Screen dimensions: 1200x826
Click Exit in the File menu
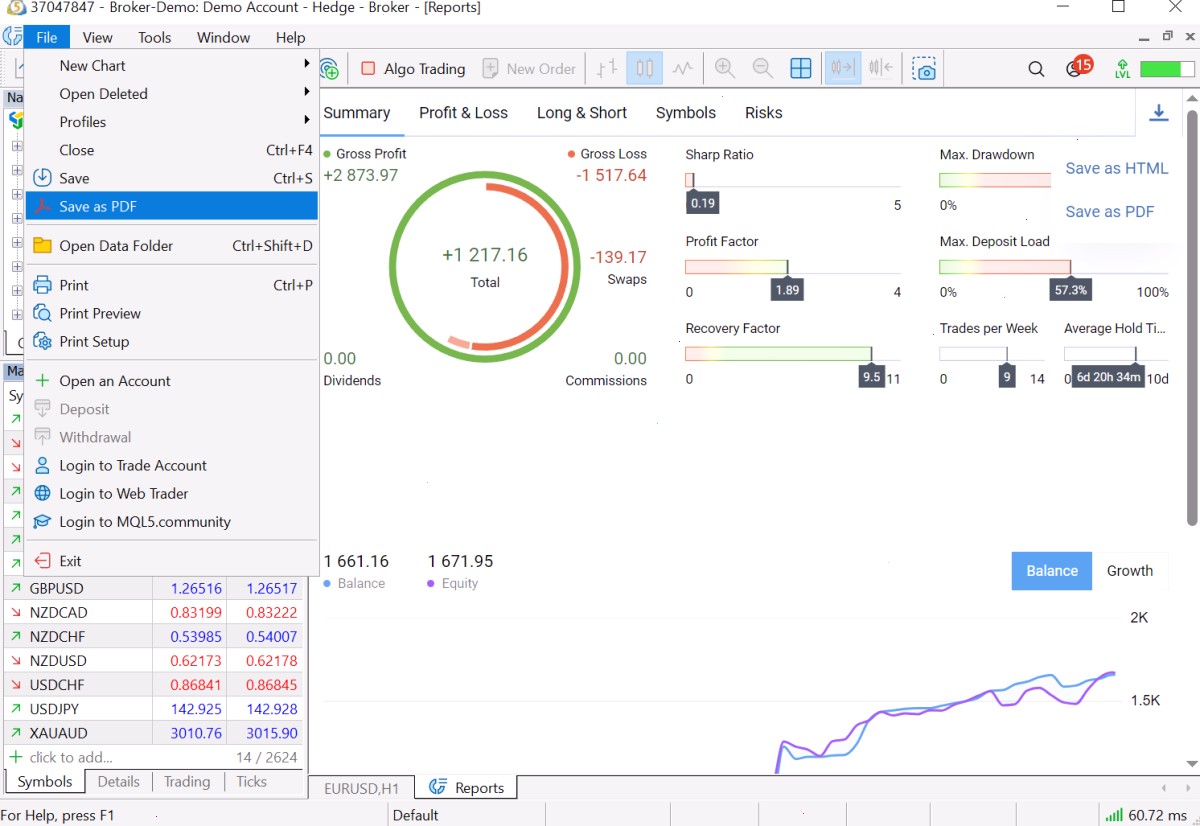171,561
